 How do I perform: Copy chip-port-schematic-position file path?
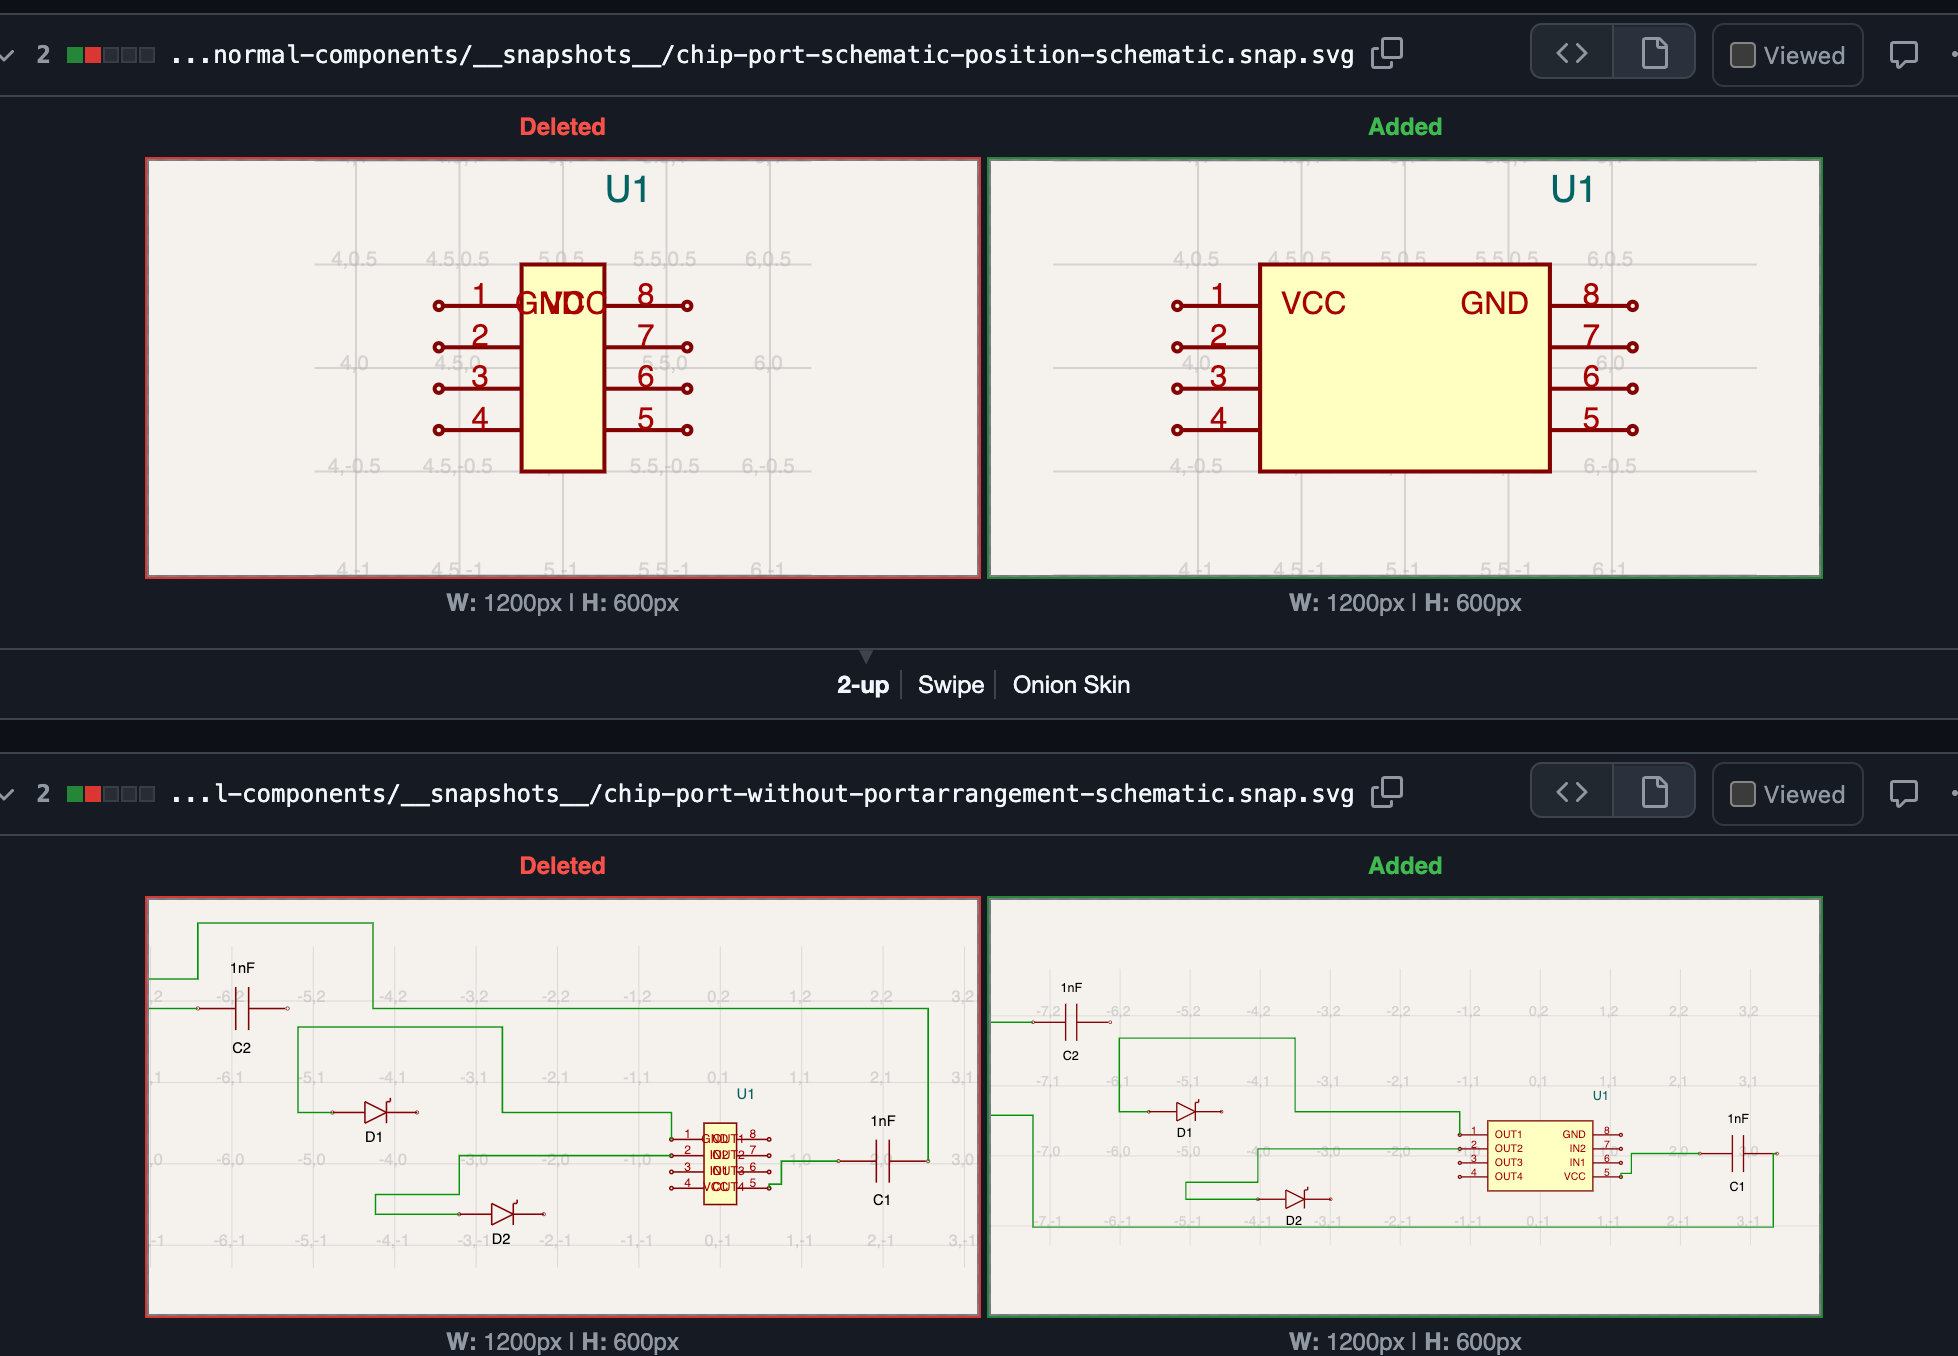[x=1387, y=54]
